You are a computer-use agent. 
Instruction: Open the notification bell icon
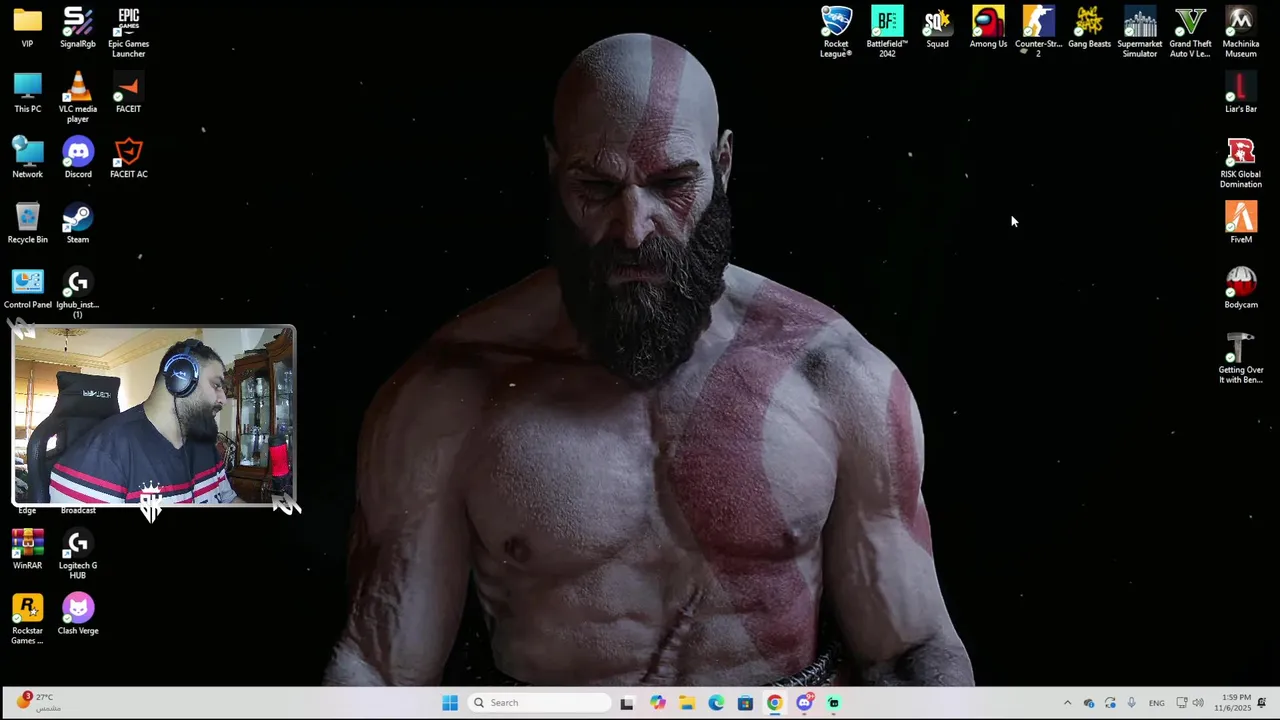[x=1263, y=703]
